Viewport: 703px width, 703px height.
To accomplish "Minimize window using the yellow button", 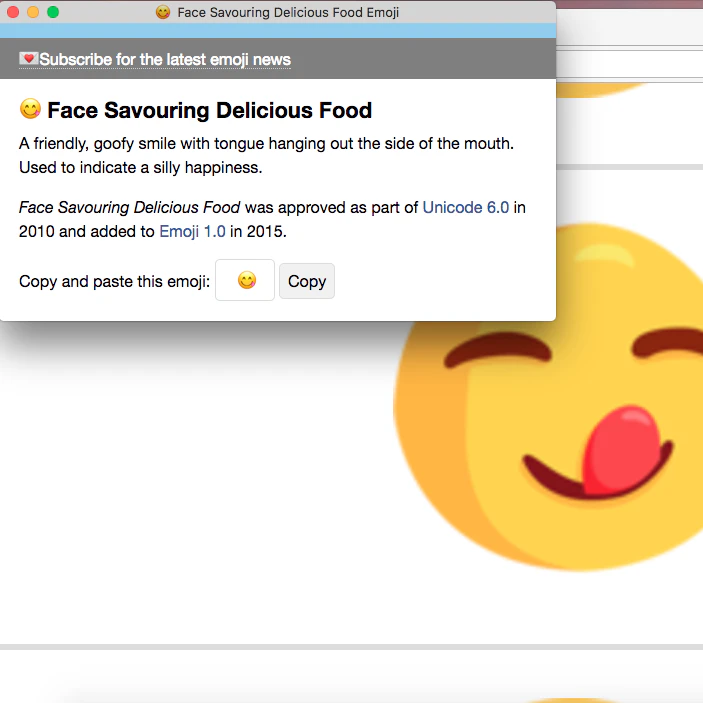I will point(33,12).
